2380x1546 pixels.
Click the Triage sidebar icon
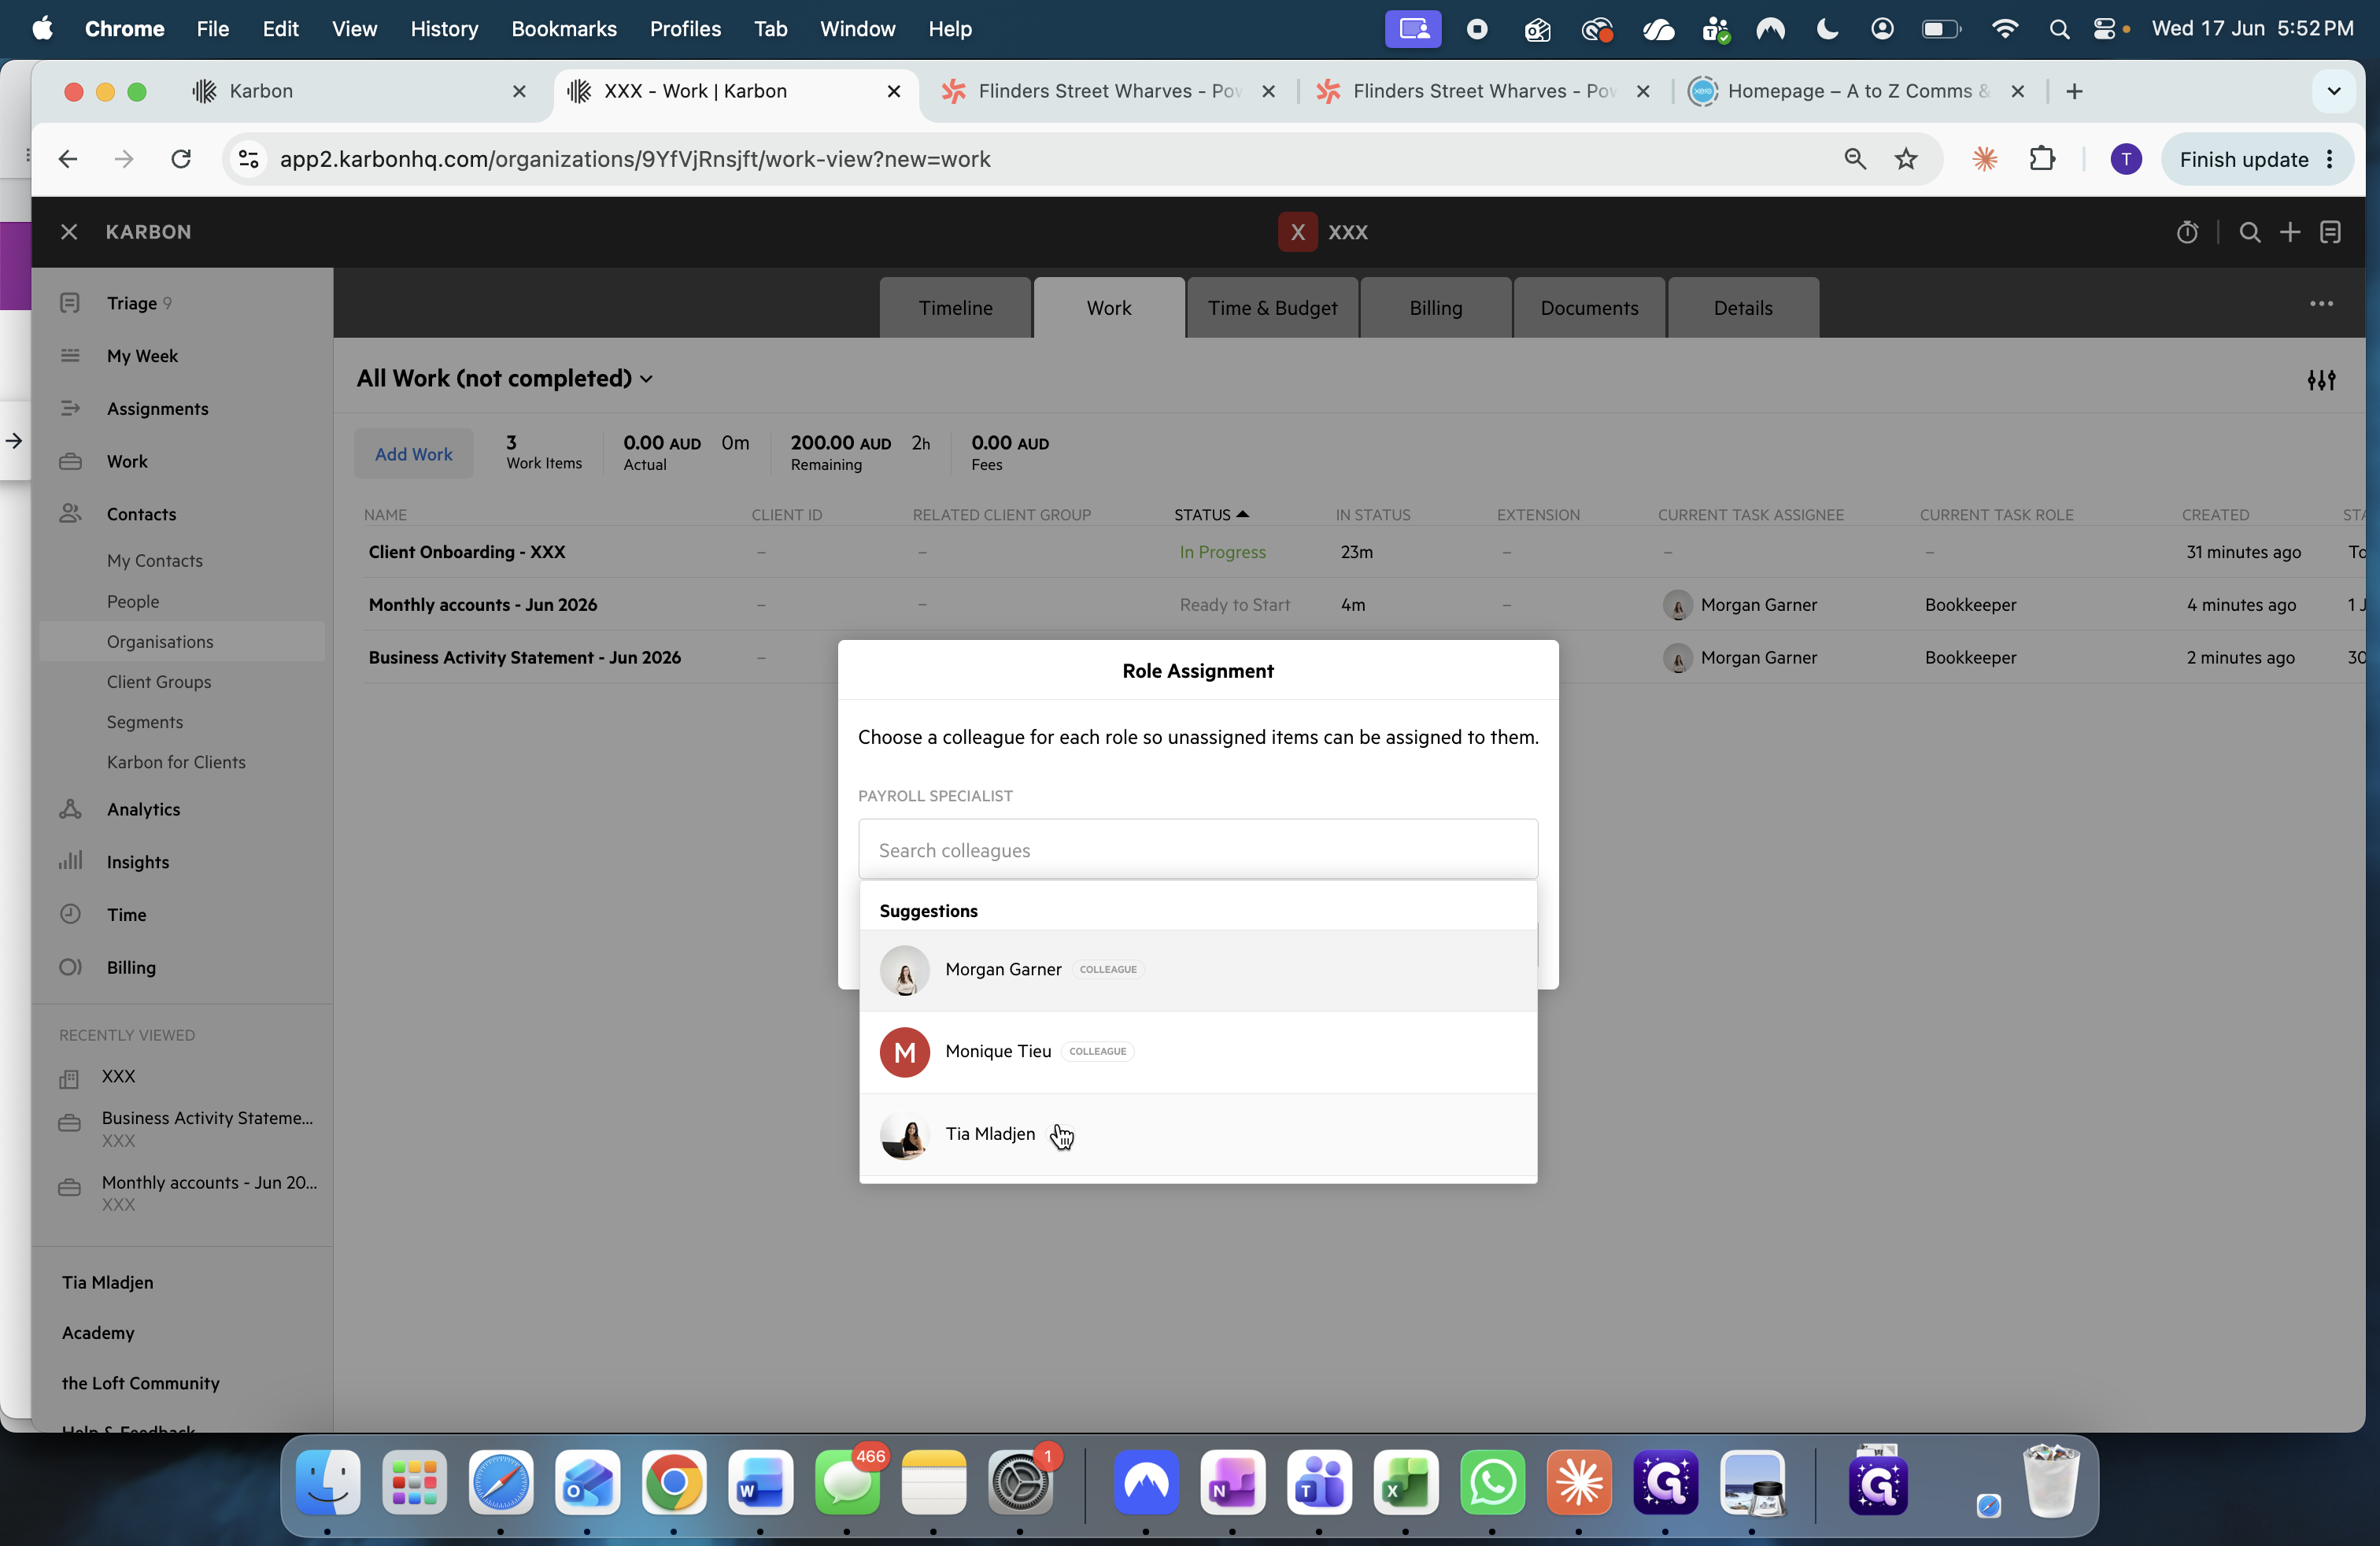point(70,303)
